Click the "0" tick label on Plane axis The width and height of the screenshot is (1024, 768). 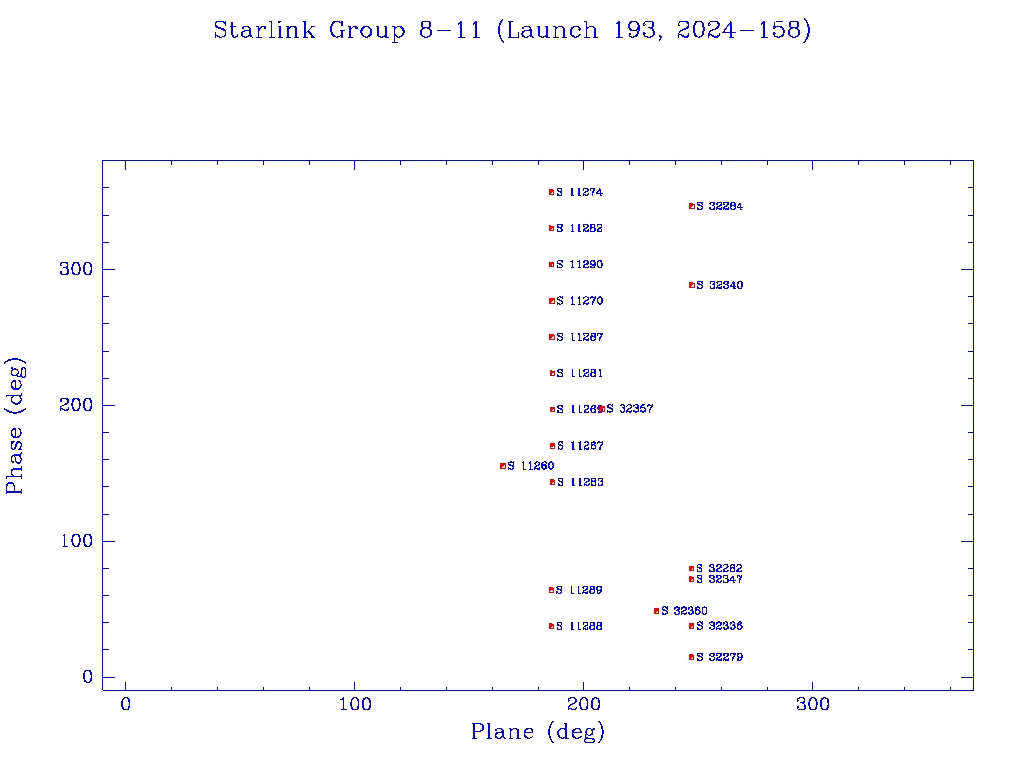125,705
